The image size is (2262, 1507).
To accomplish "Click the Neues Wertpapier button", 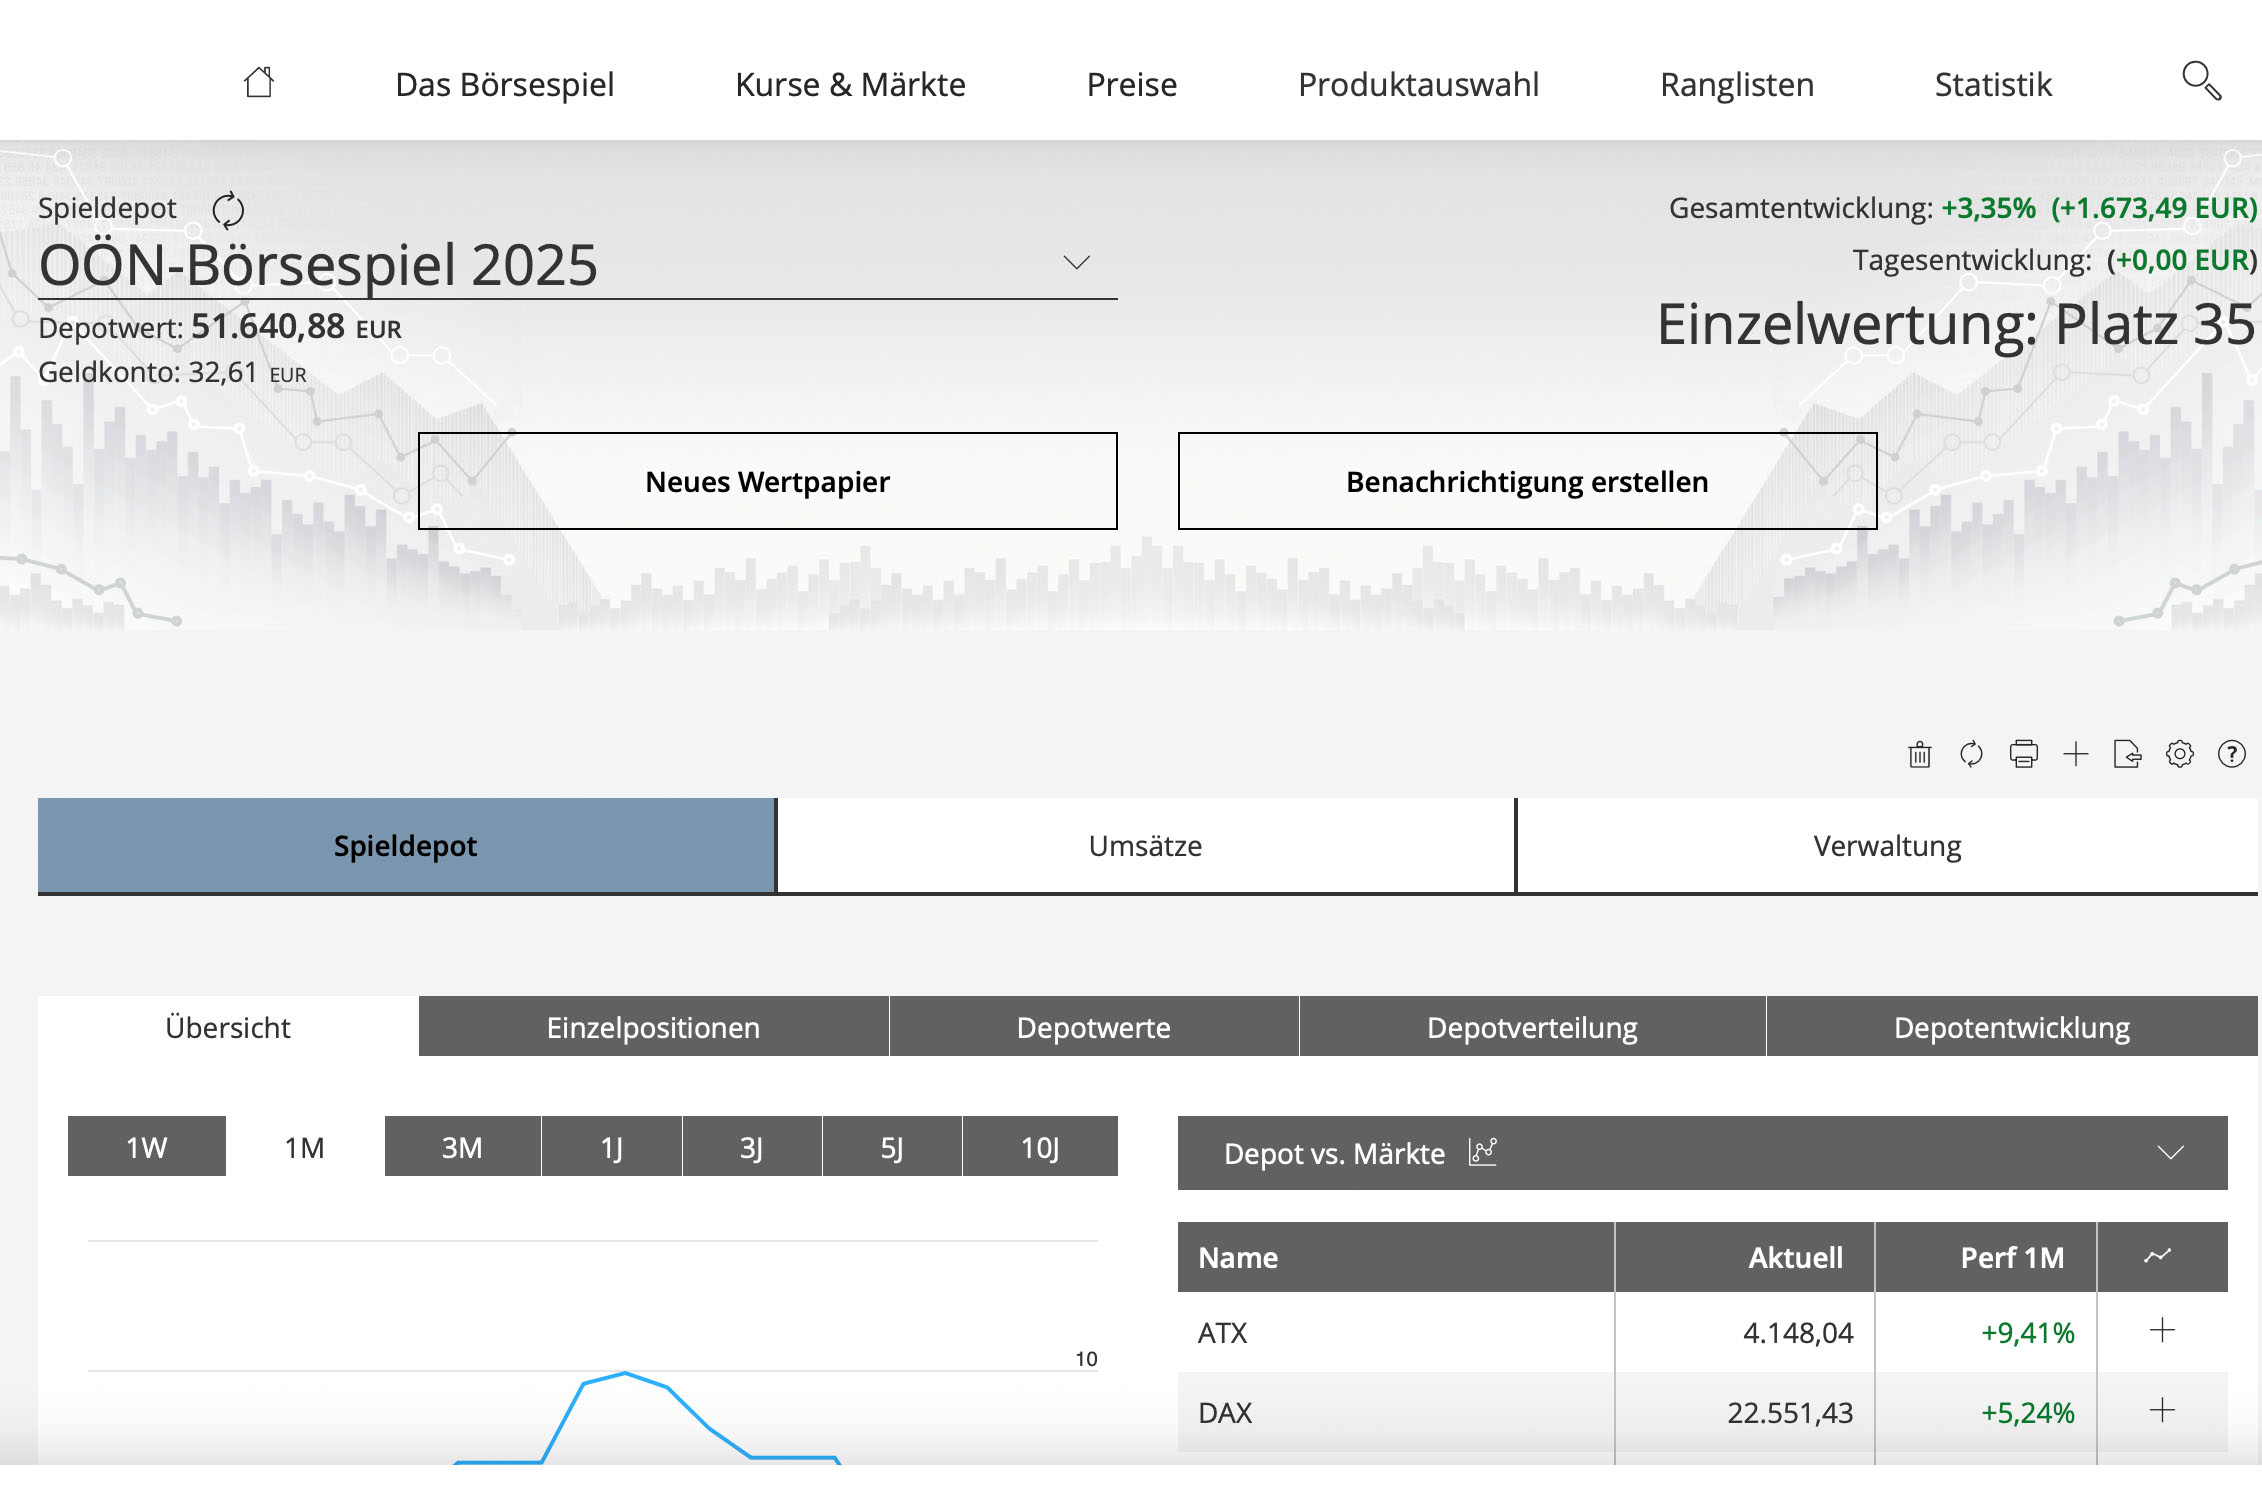I will click(768, 481).
